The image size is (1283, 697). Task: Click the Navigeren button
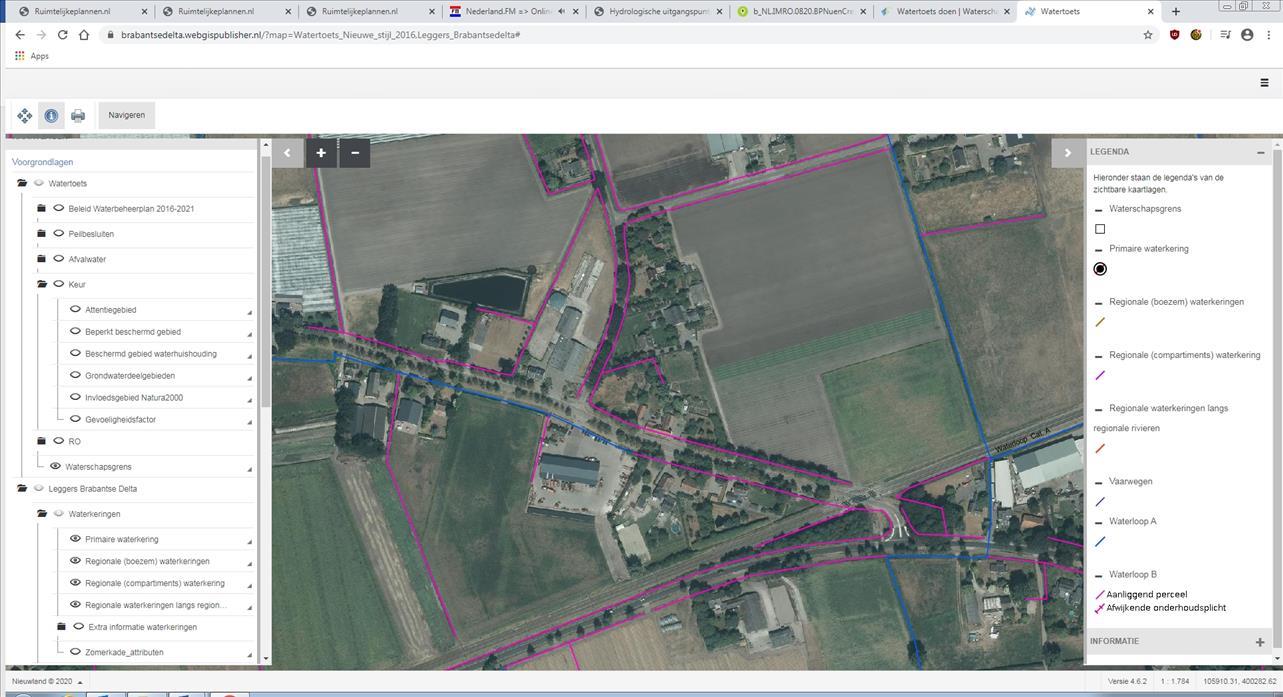point(127,115)
